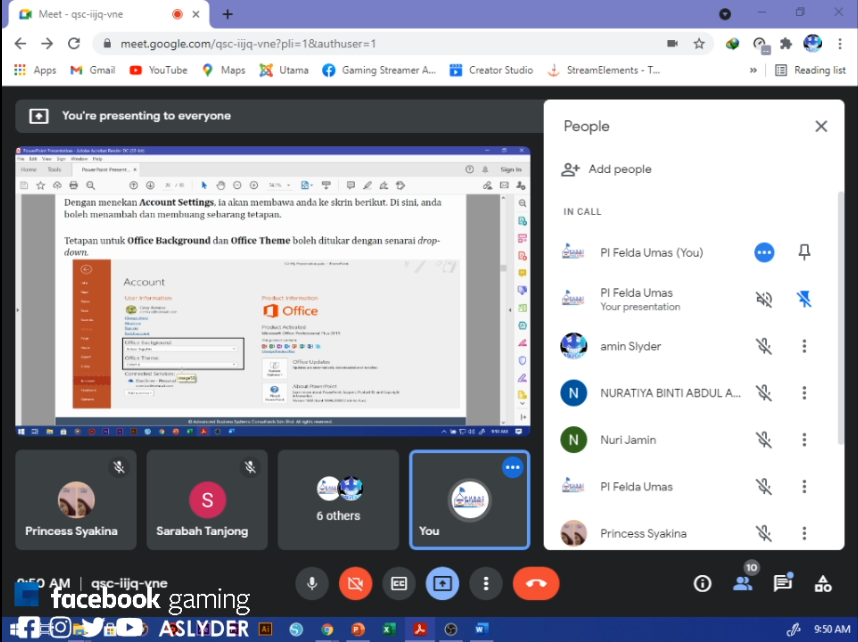
Task: Open more options for Nuri Jamin
Action: (804, 440)
